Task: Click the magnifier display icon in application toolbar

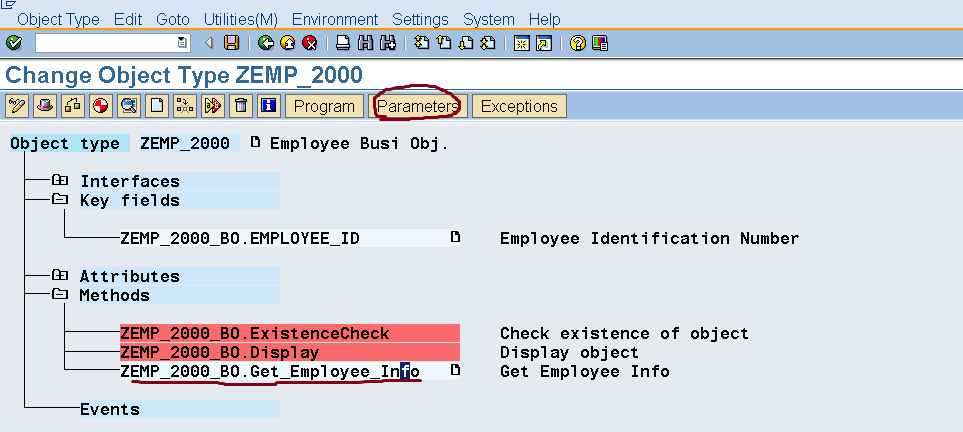Action: pos(128,106)
